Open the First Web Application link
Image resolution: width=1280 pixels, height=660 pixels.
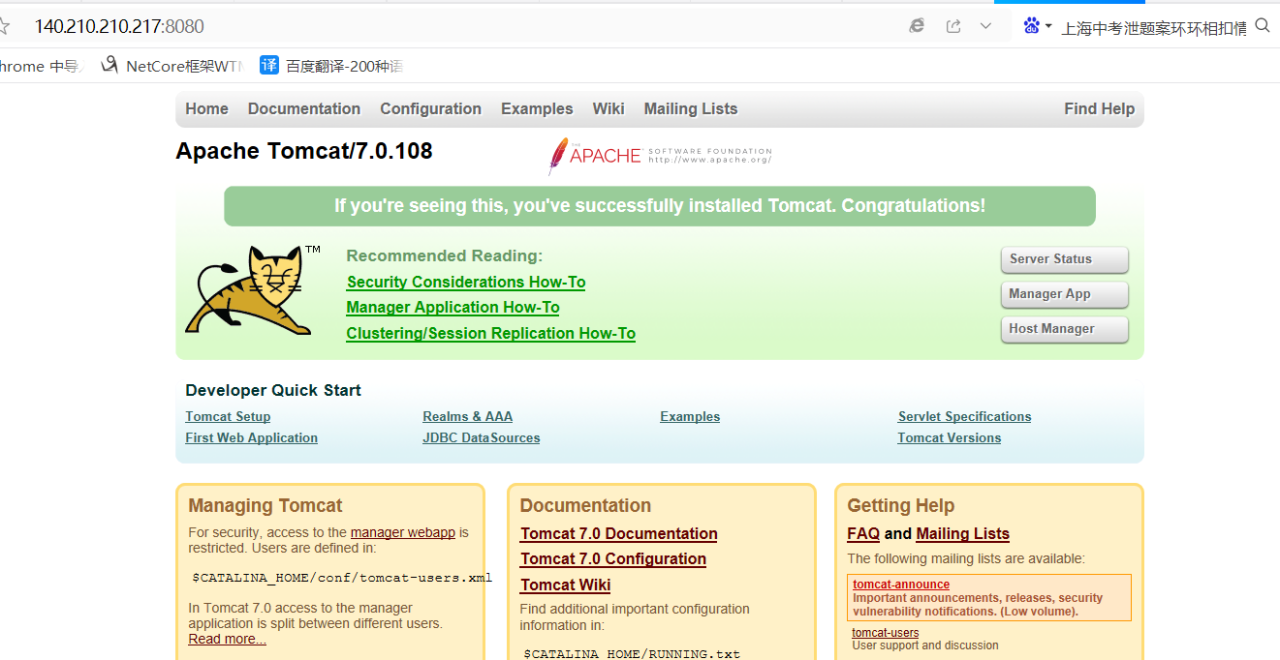coord(251,438)
